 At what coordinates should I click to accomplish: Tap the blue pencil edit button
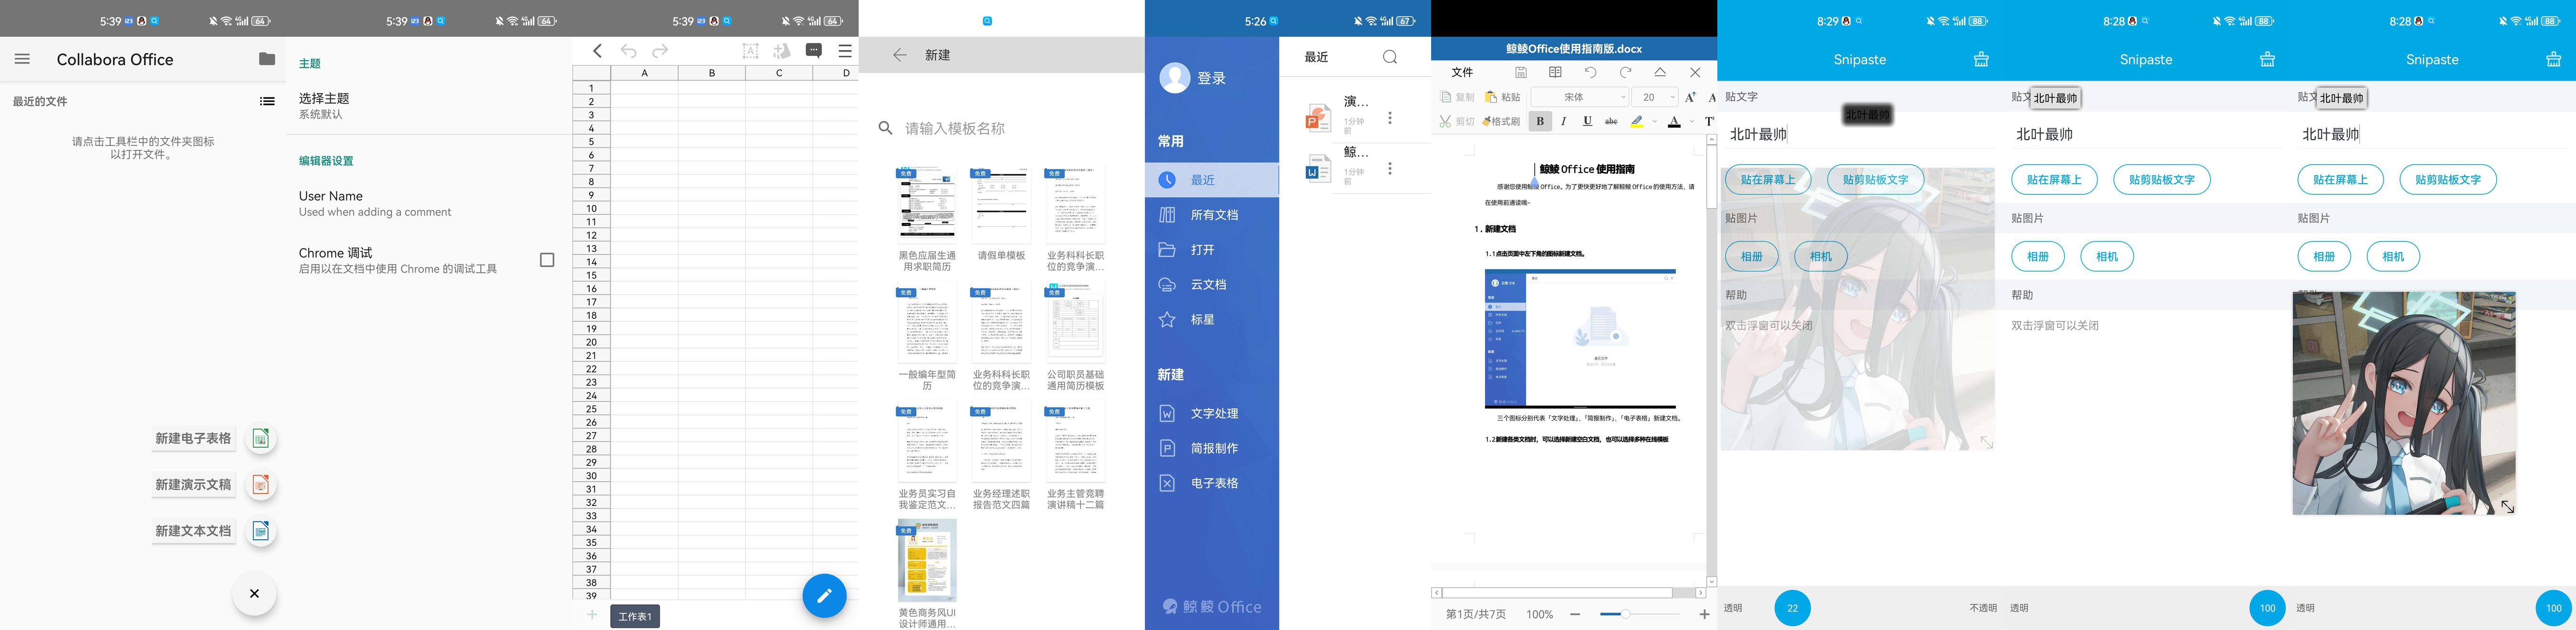(x=824, y=596)
